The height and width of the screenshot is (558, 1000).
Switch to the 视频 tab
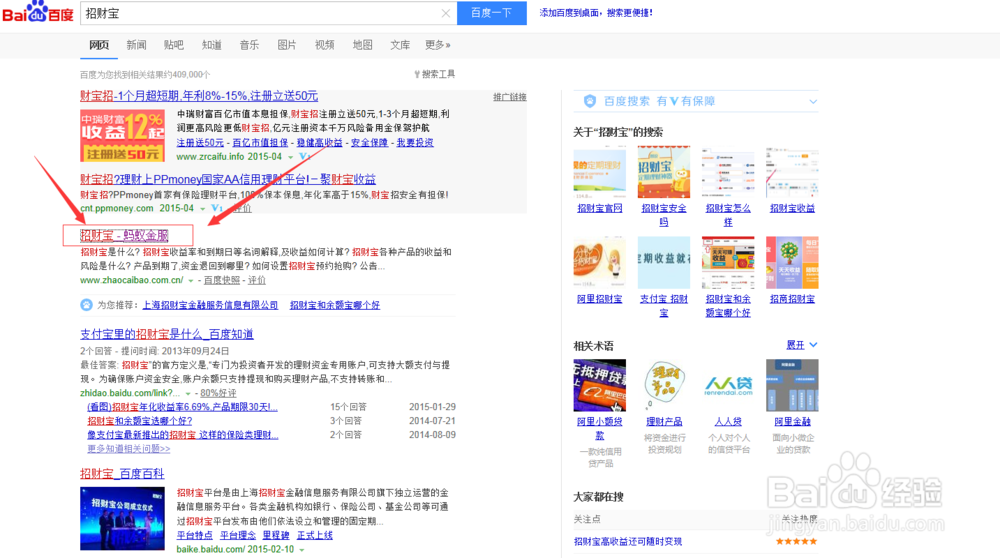325,45
